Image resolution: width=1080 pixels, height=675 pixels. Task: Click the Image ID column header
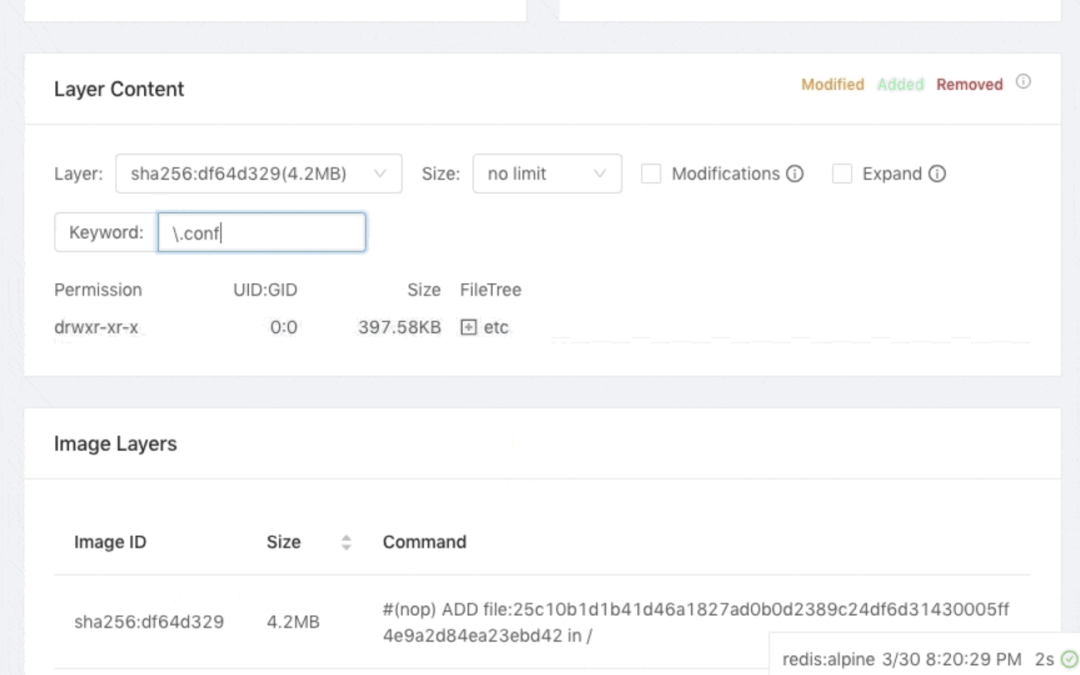click(x=110, y=542)
